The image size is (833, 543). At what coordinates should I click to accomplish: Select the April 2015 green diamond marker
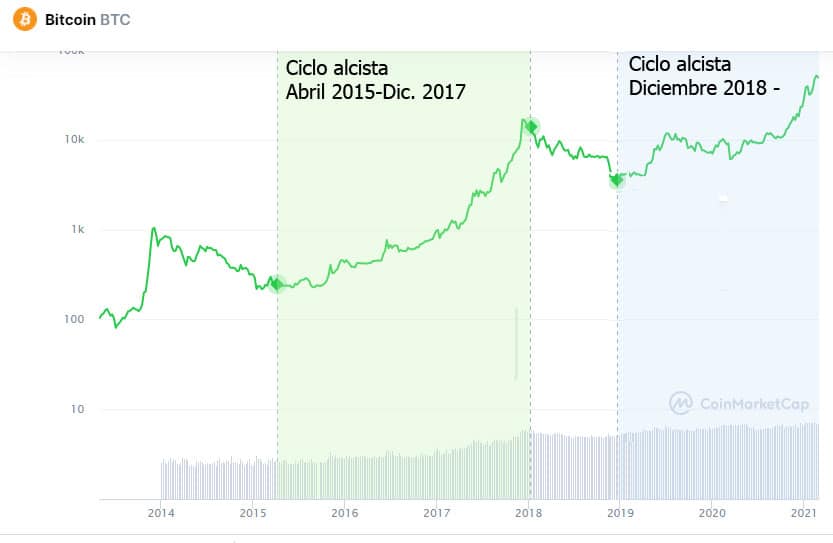pyautogui.click(x=277, y=284)
